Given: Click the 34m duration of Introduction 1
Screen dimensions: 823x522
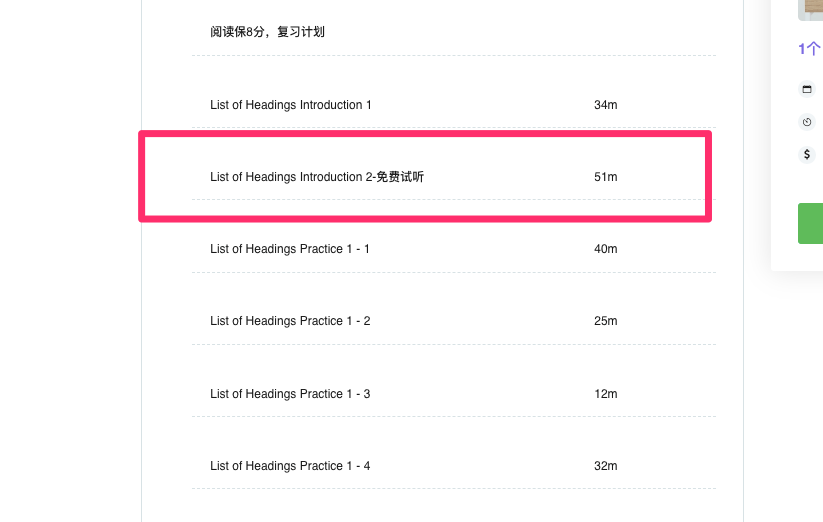Looking at the screenshot, I should click(605, 105).
